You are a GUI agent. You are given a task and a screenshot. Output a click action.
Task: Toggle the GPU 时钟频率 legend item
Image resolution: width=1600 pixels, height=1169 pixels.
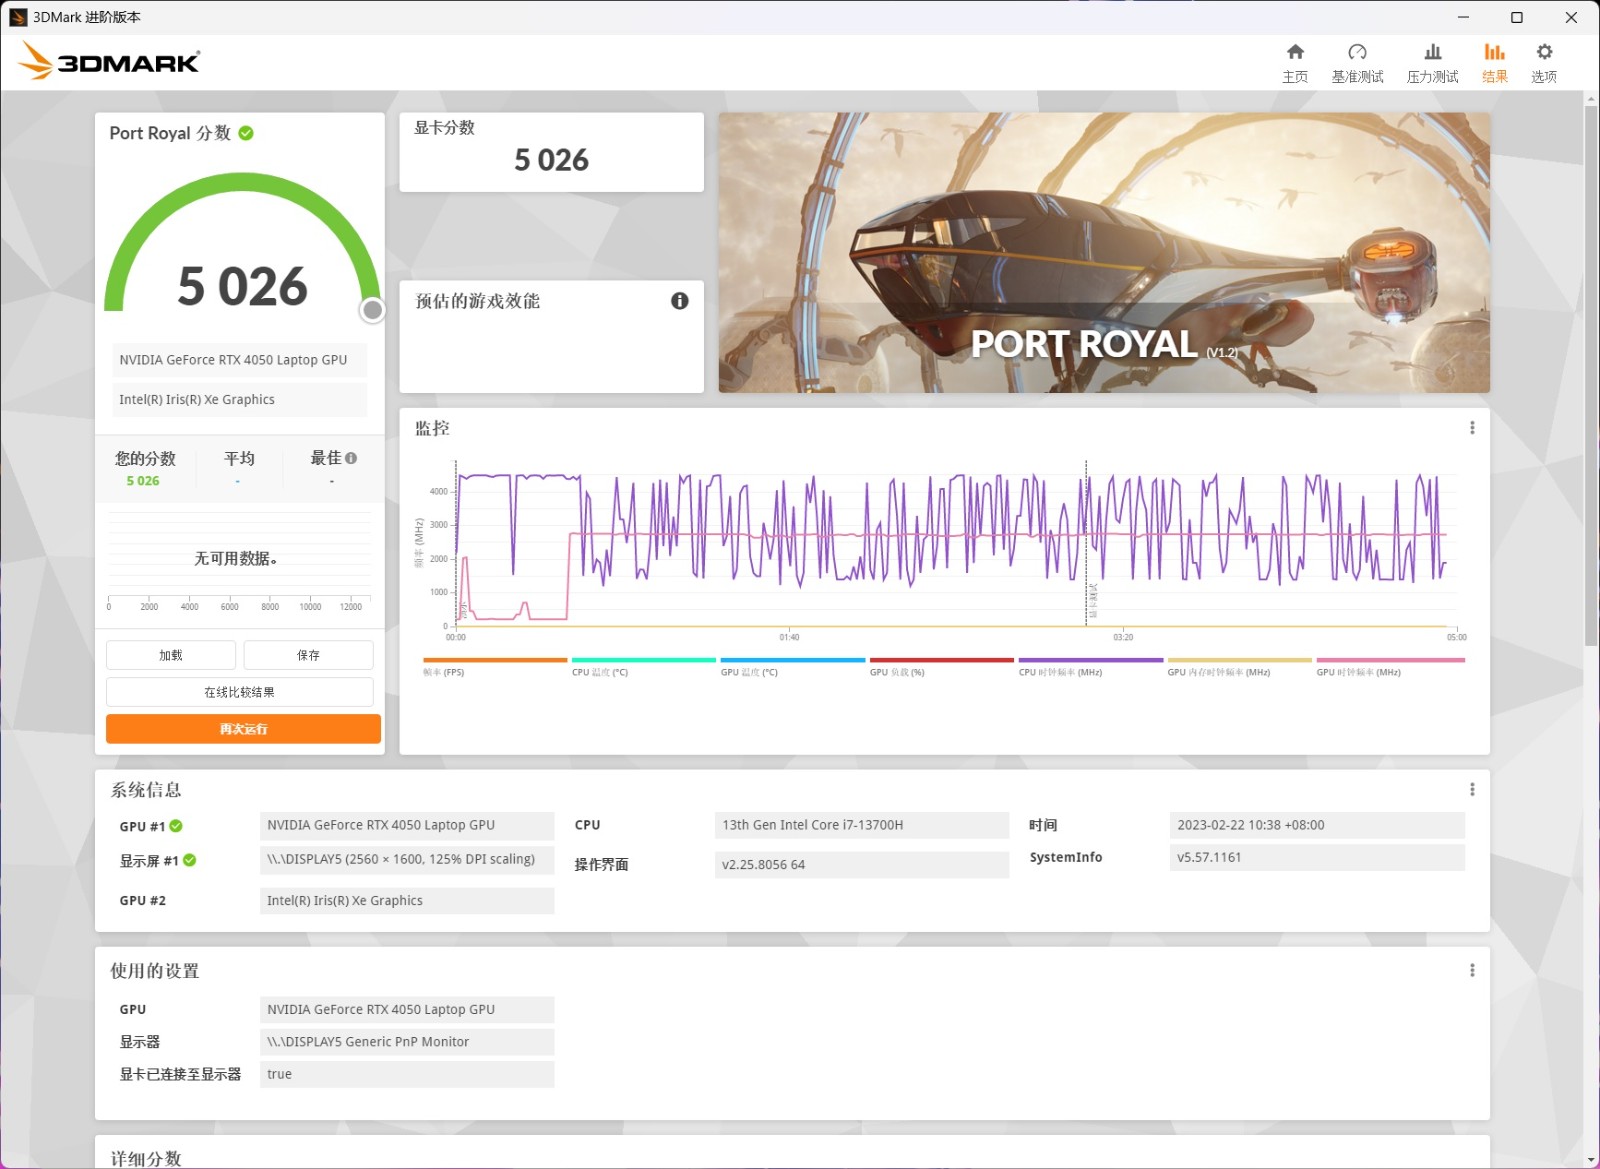(x=1390, y=667)
